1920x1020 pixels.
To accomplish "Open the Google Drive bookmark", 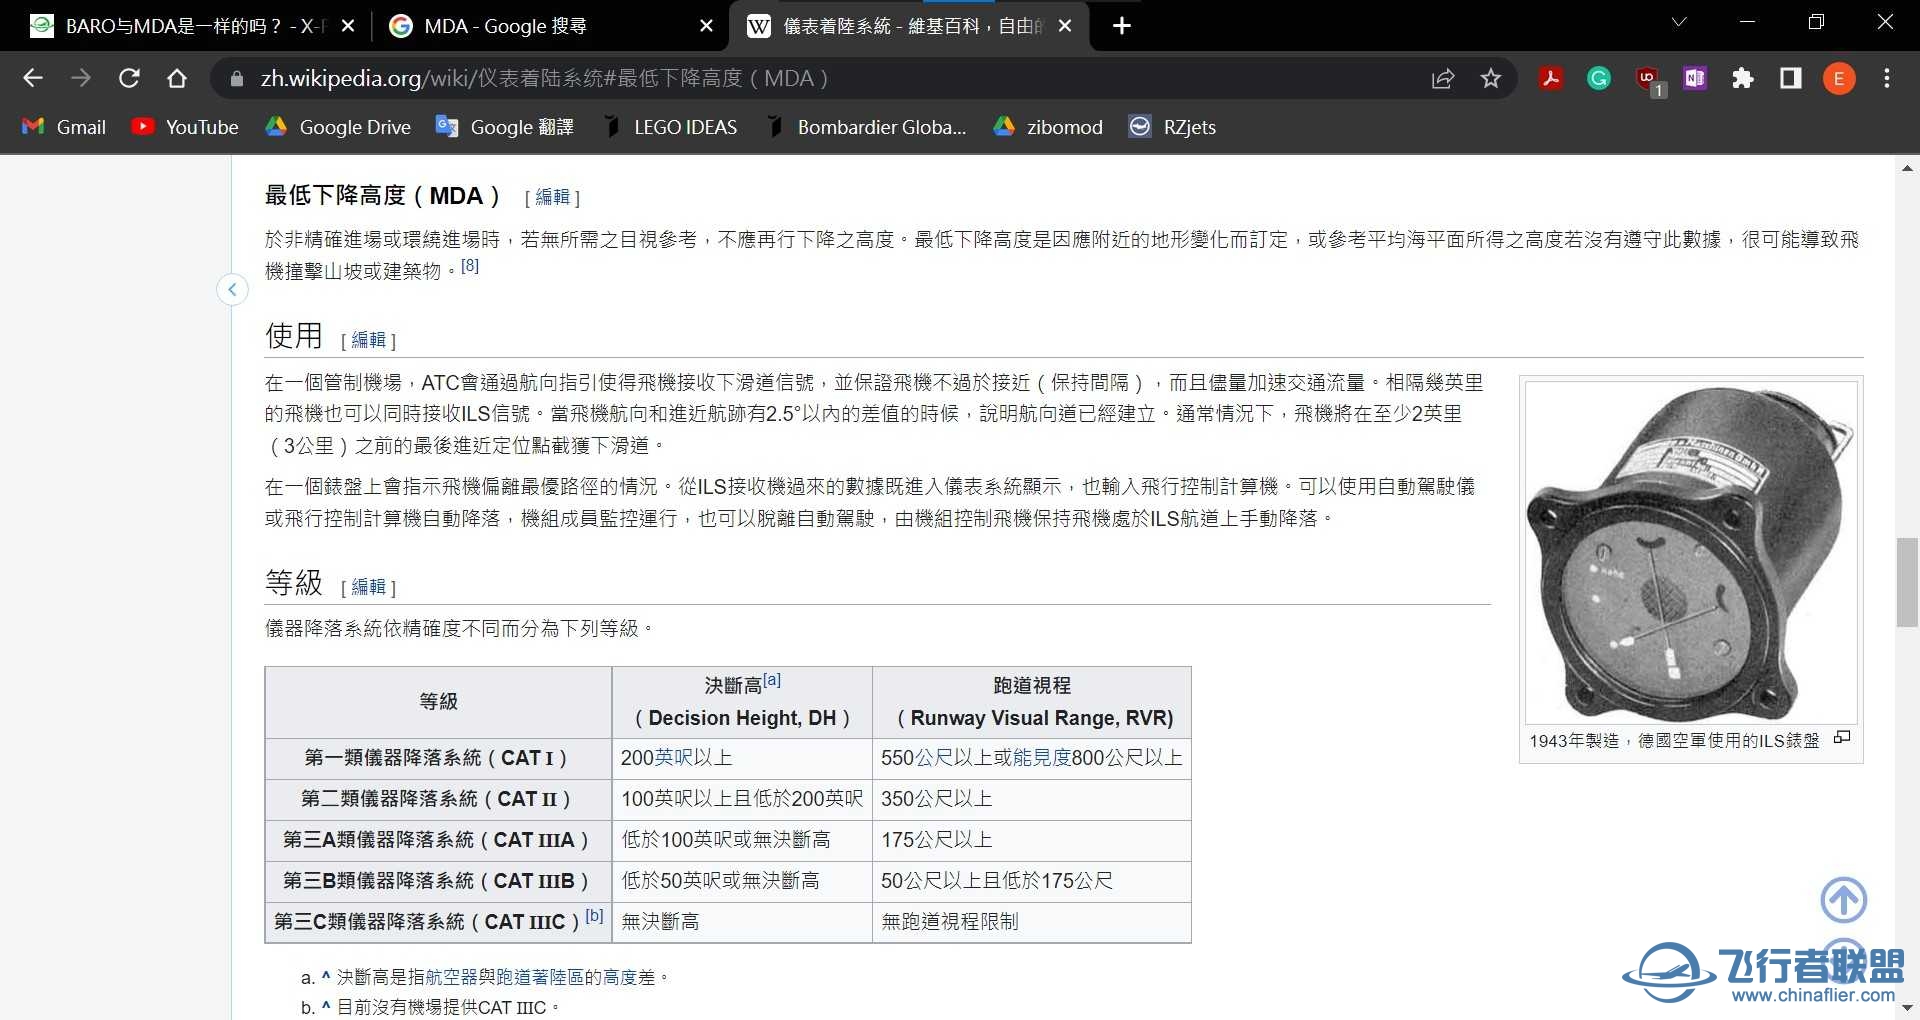I will tap(338, 127).
